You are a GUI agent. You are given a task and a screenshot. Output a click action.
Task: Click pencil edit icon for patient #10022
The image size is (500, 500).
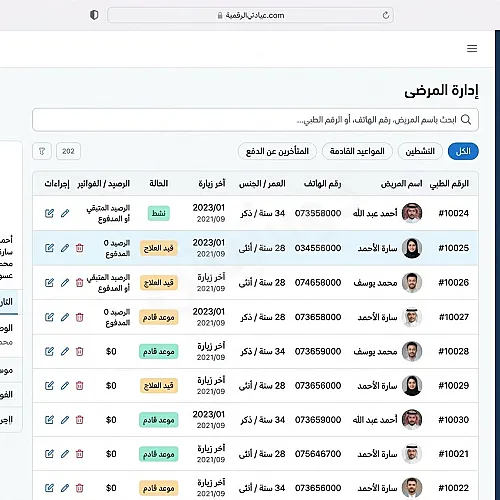tap(65, 488)
